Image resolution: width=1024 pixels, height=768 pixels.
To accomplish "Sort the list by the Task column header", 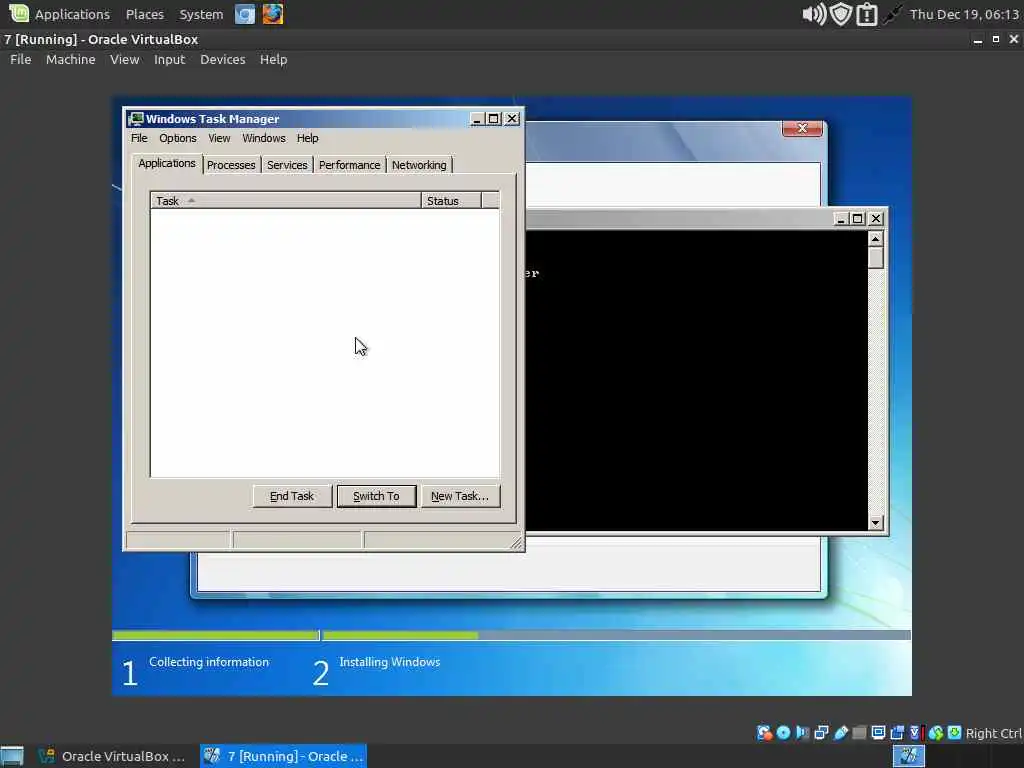I will click(x=286, y=200).
